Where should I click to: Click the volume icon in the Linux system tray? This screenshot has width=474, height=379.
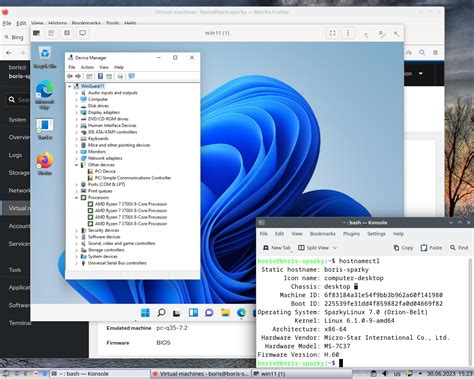(384, 374)
